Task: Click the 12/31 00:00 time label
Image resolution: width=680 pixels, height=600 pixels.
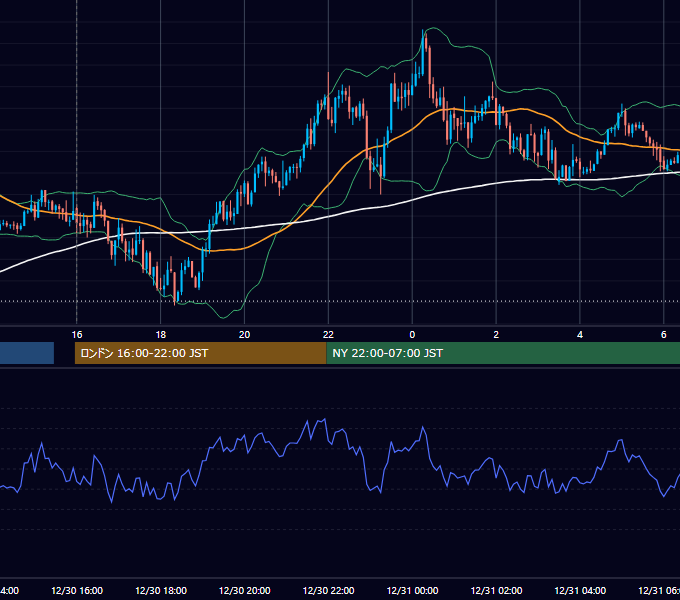Action: coord(412,590)
